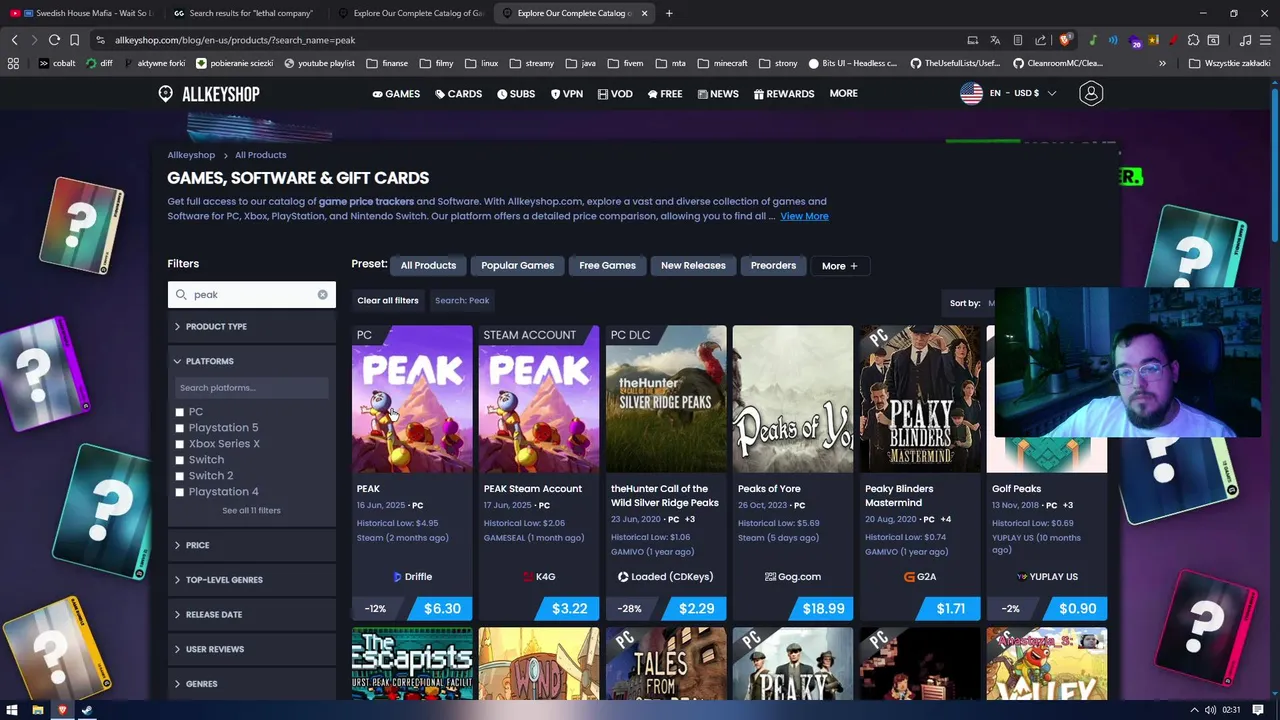Click Clear all filters
Image resolution: width=1280 pixels, height=720 pixels.
pos(388,301)
